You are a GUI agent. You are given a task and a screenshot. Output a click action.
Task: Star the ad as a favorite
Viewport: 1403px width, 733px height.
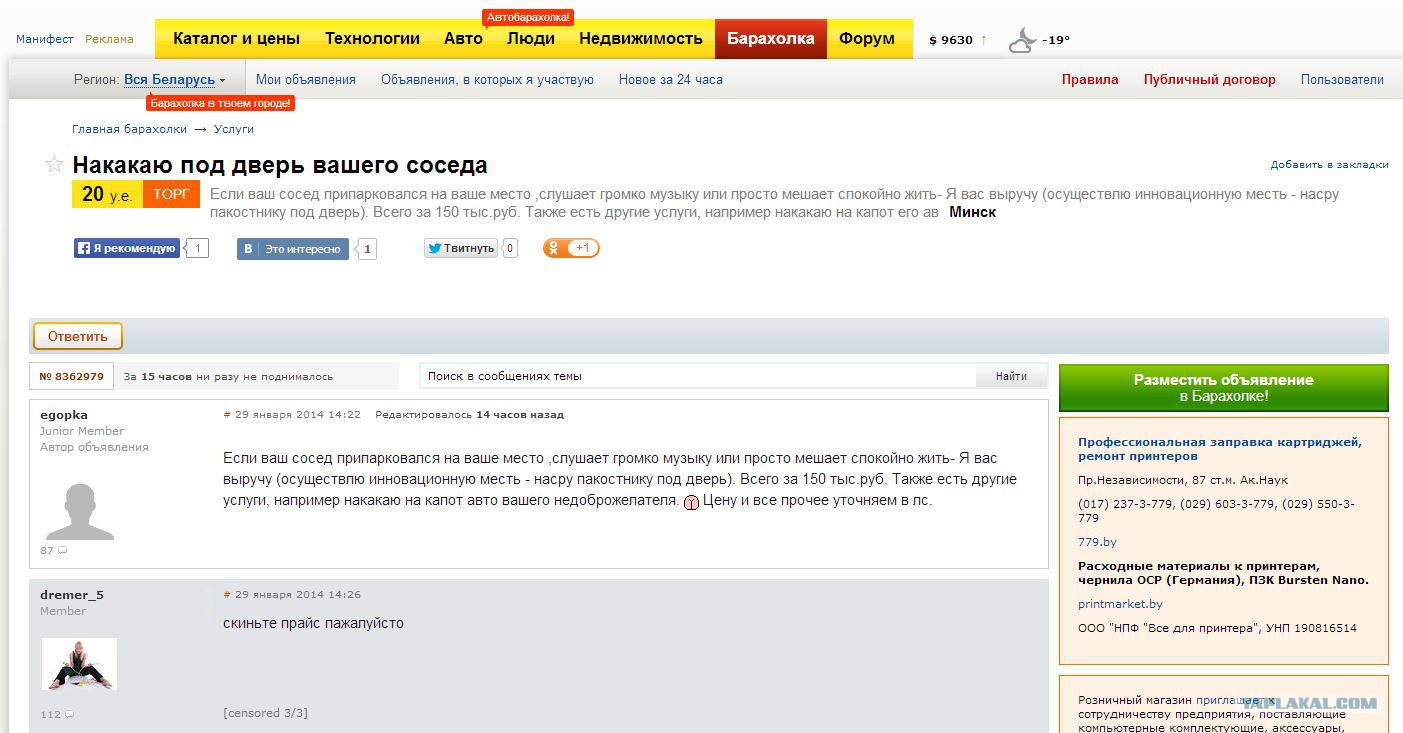[x=54, y=165]
